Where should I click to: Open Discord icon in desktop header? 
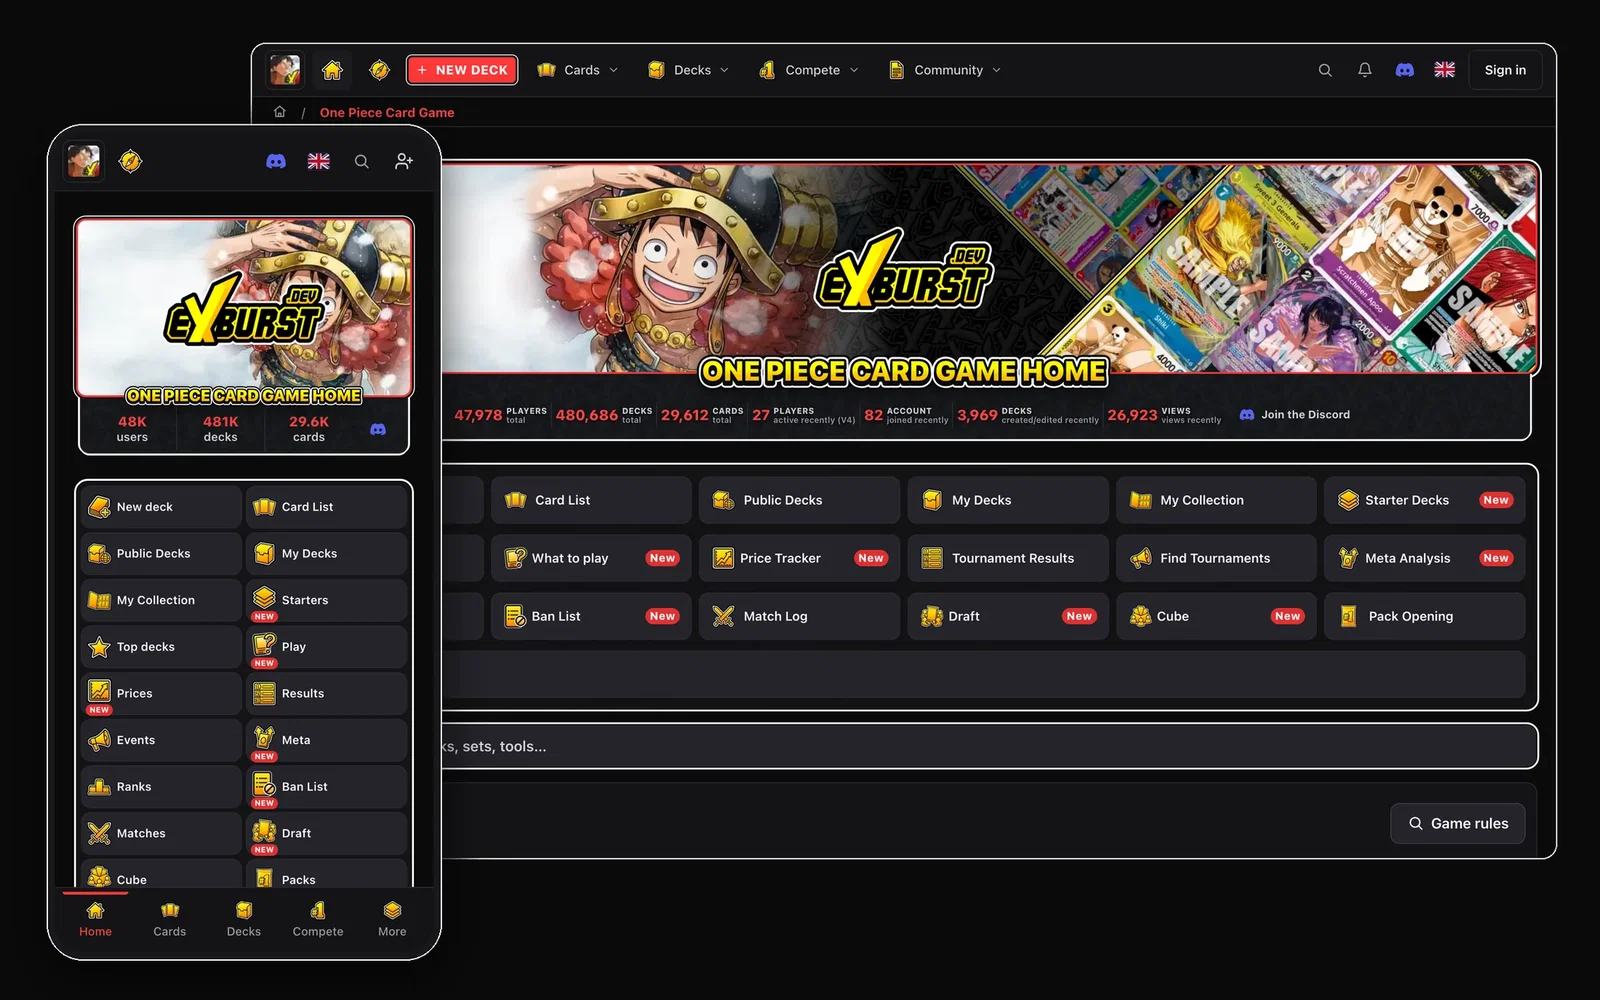pyautogui.click(x=1405, y=70)
